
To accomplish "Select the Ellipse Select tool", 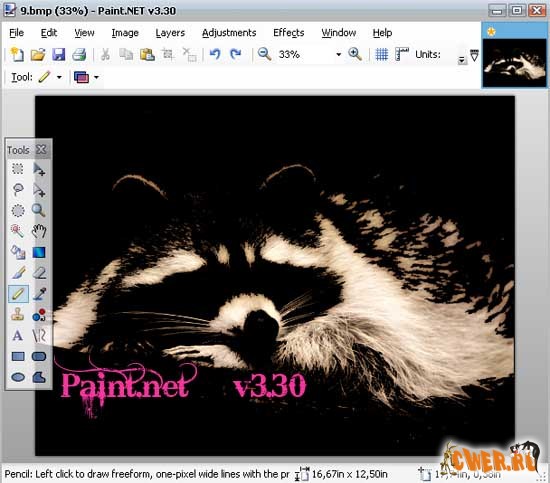I will point(18,210).
